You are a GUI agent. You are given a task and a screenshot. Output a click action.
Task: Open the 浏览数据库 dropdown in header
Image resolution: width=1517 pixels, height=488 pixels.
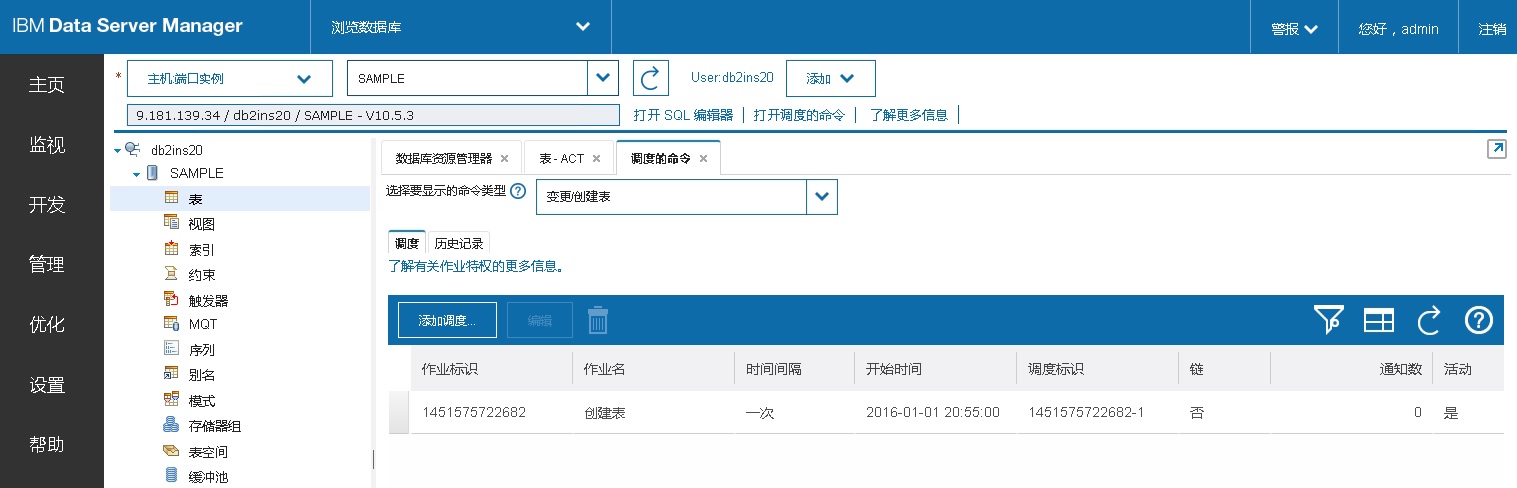coord(461,27)
